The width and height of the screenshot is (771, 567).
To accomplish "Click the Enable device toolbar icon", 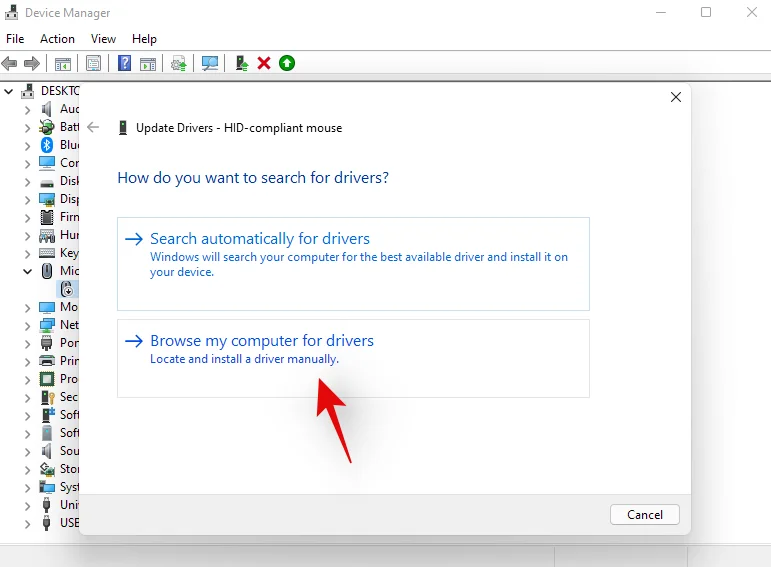I will pyautogui.click(x=241, y=63).
